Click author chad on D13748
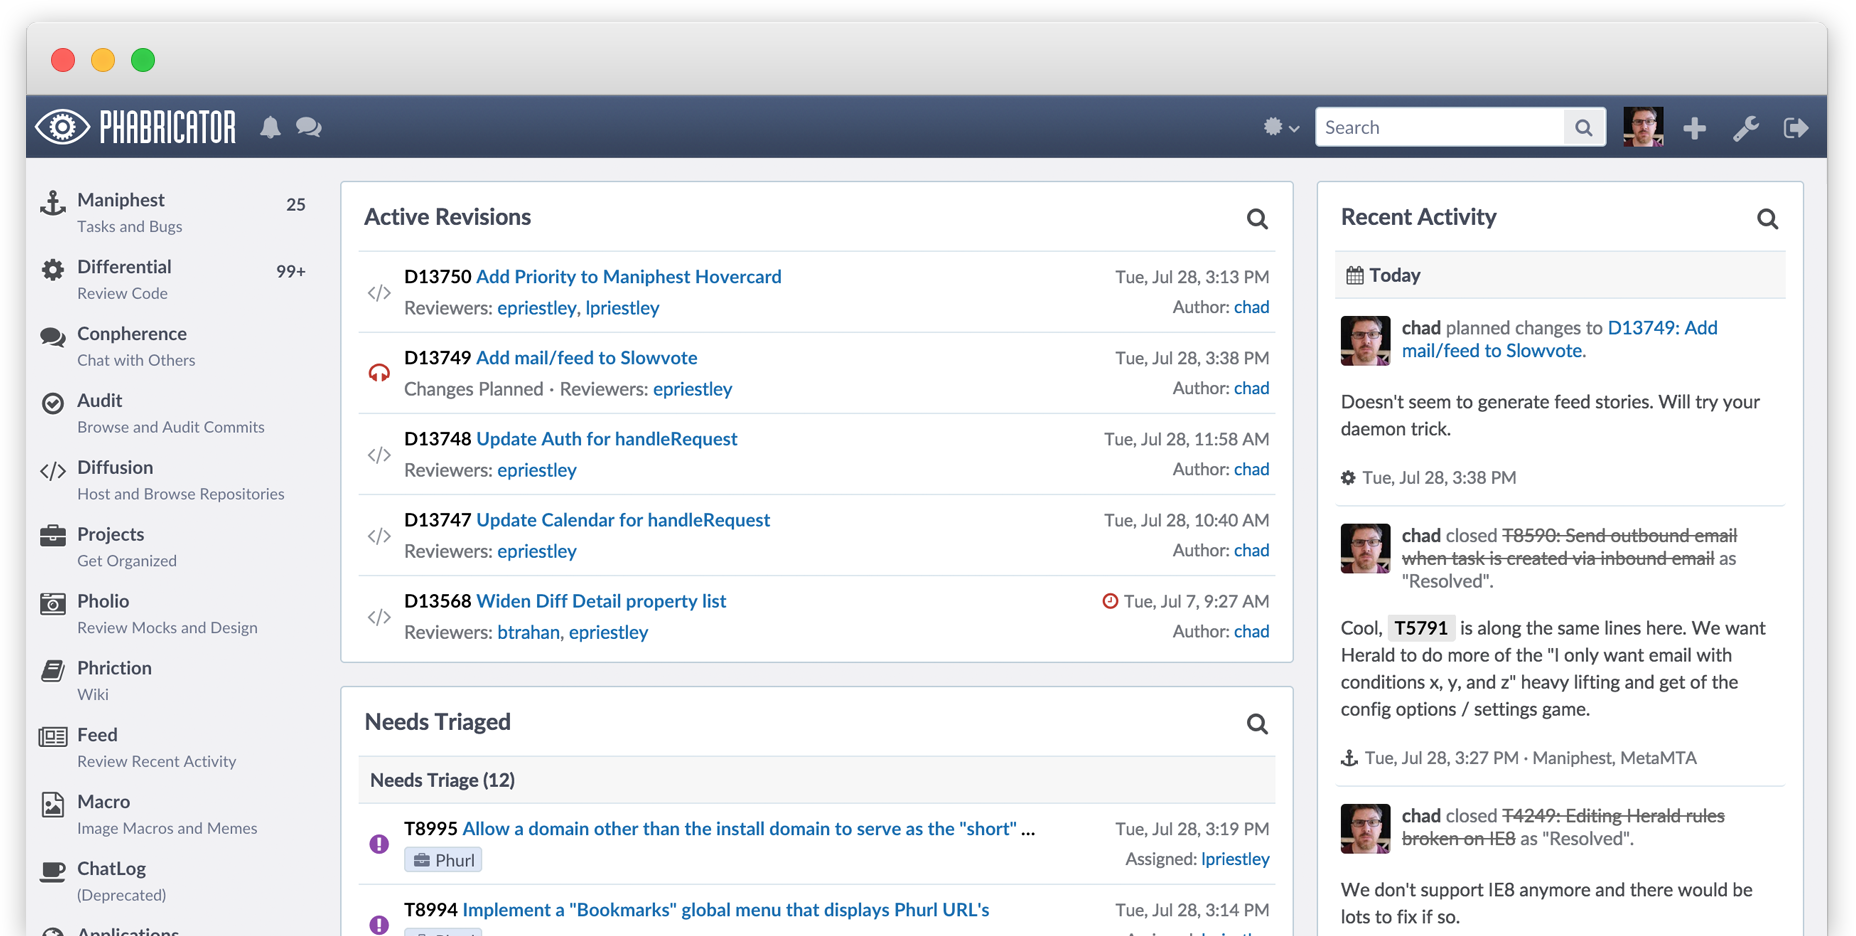Viewport: 1856px width, 936px height. click(x=1251, y=469)
